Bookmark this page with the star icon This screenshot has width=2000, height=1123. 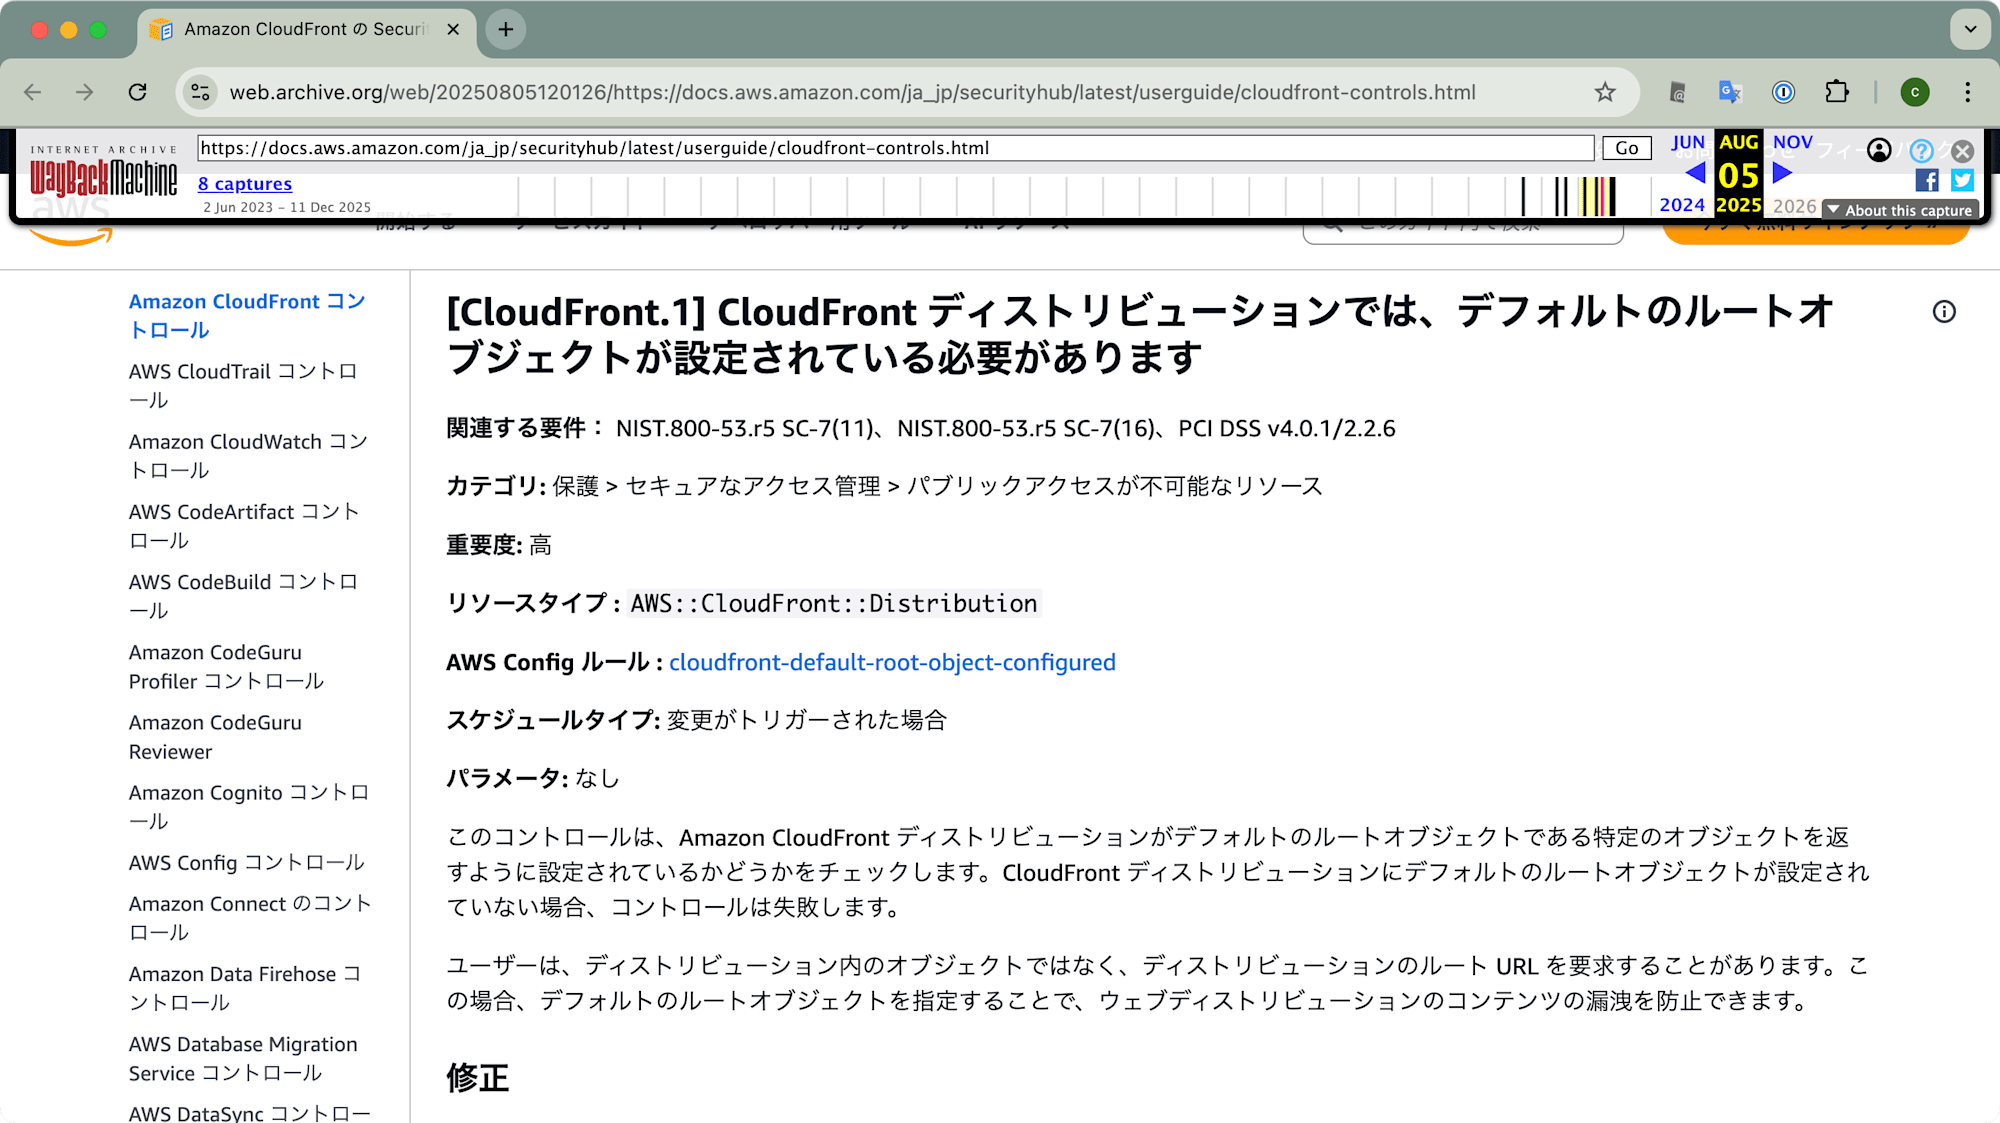point(1605,92)
